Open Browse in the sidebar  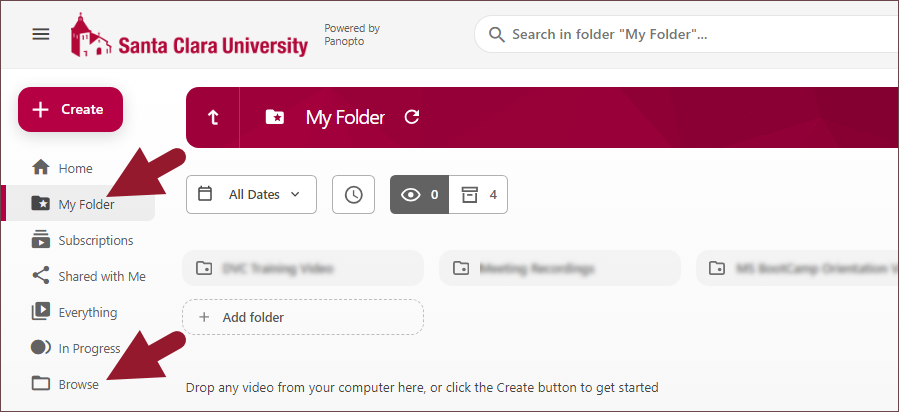pos(78,384)
